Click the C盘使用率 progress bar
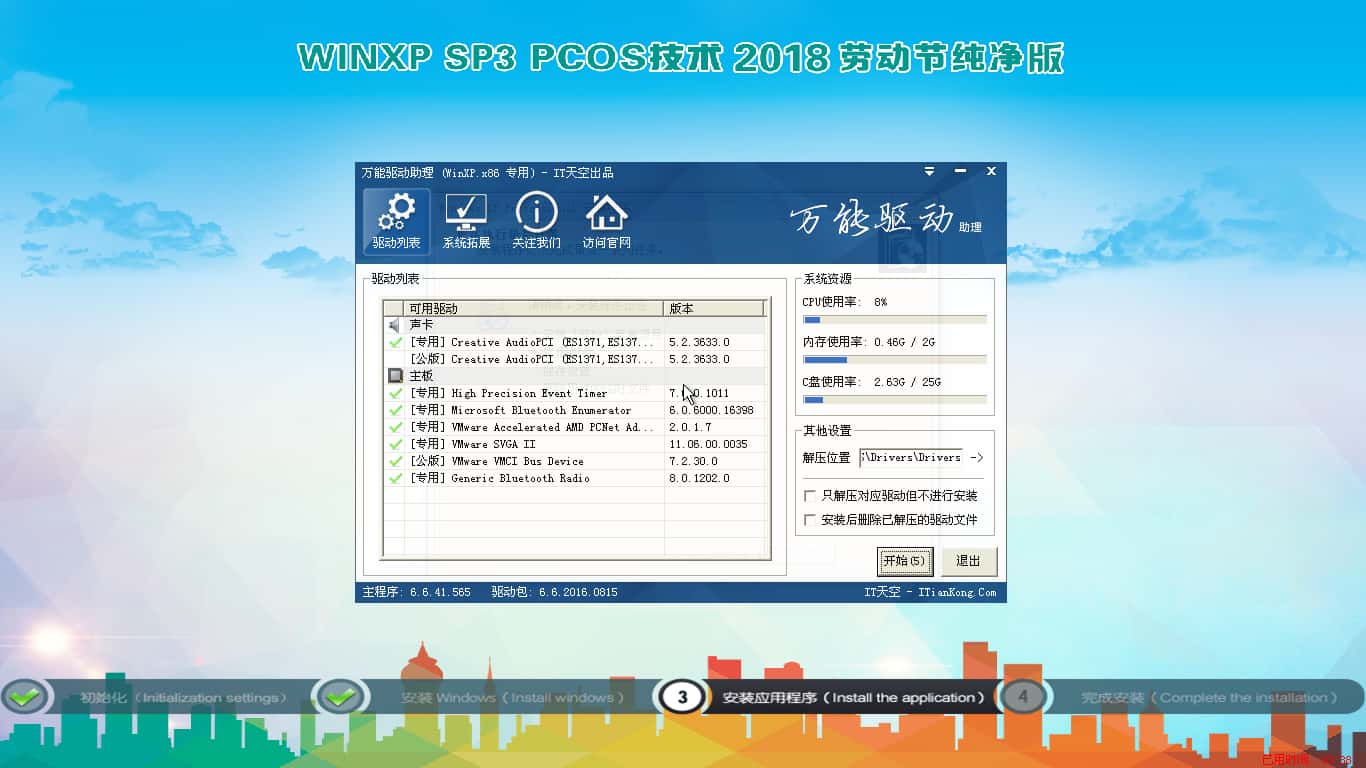1366x768 pixels. pos(895,400)
